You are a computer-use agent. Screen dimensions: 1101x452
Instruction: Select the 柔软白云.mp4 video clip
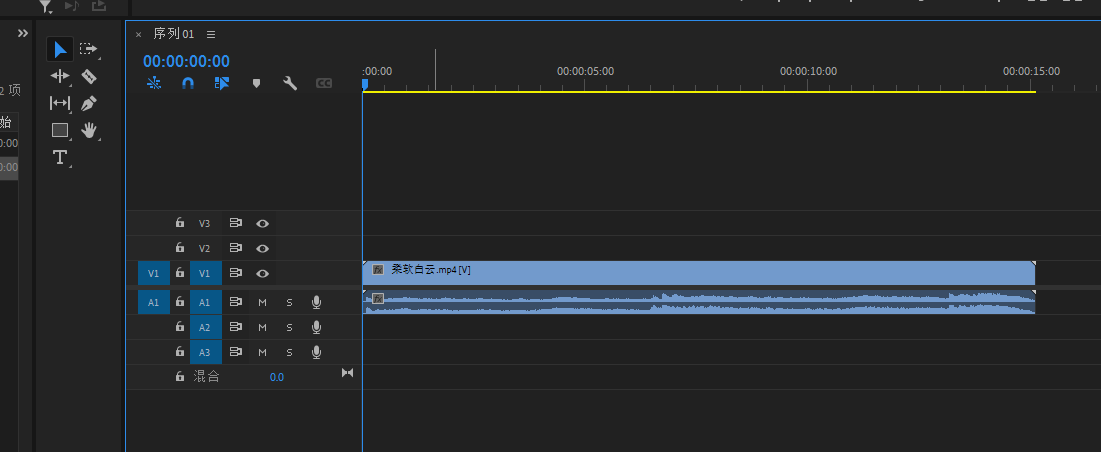[x=700, y=272]
